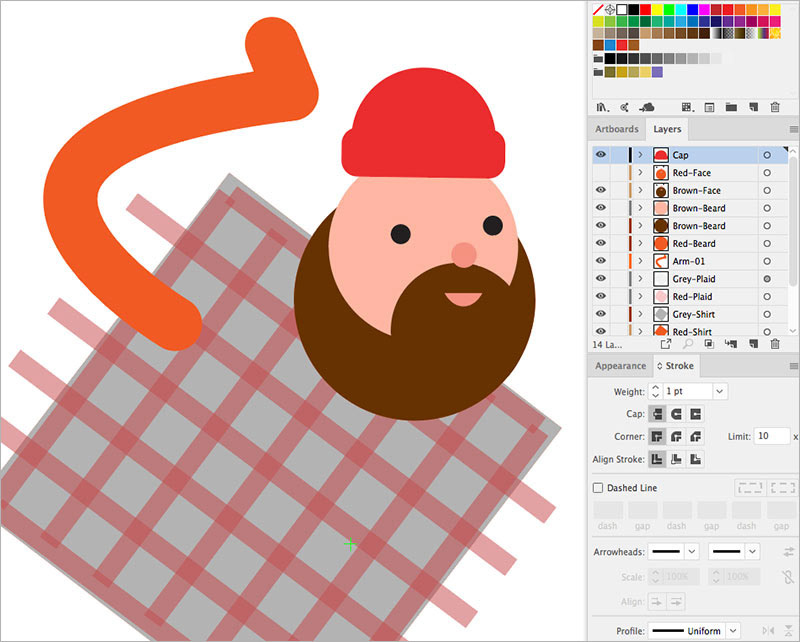Click the stroke Weight stepper arrows
Screen dimensions: 800x642
point(656,391)
